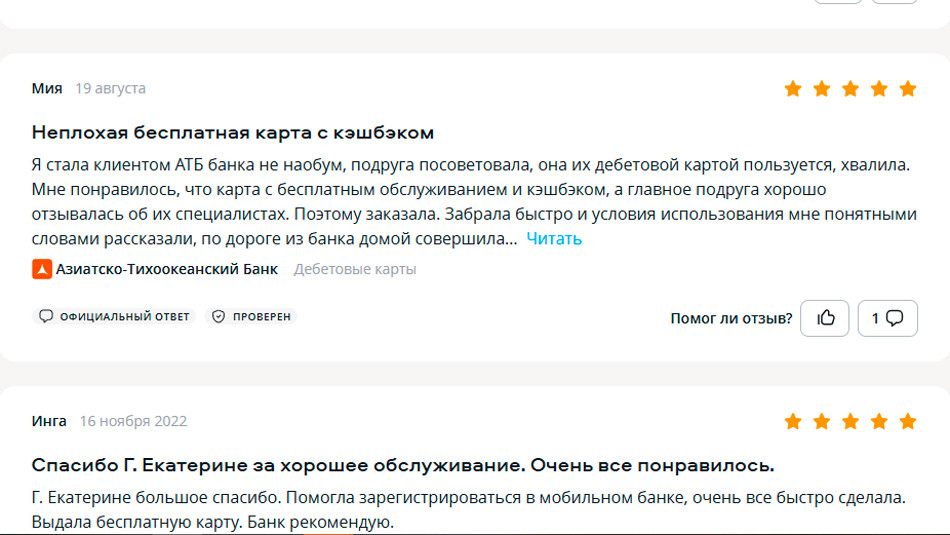Image resolution: width=950 pixels, height=535 pixels.
Task: Like Мия's review with thumbs-up
Action: tap(825, 318)
